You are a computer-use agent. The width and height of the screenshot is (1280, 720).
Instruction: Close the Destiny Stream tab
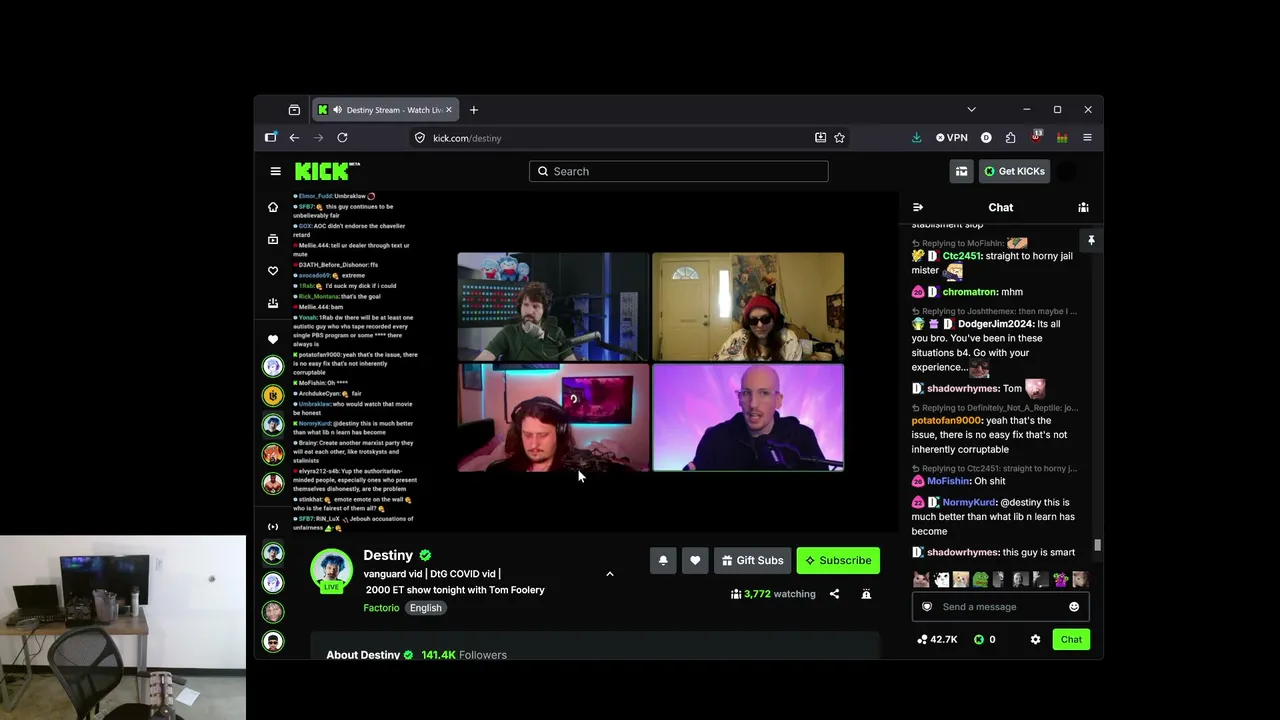click(x=449, y=110)
